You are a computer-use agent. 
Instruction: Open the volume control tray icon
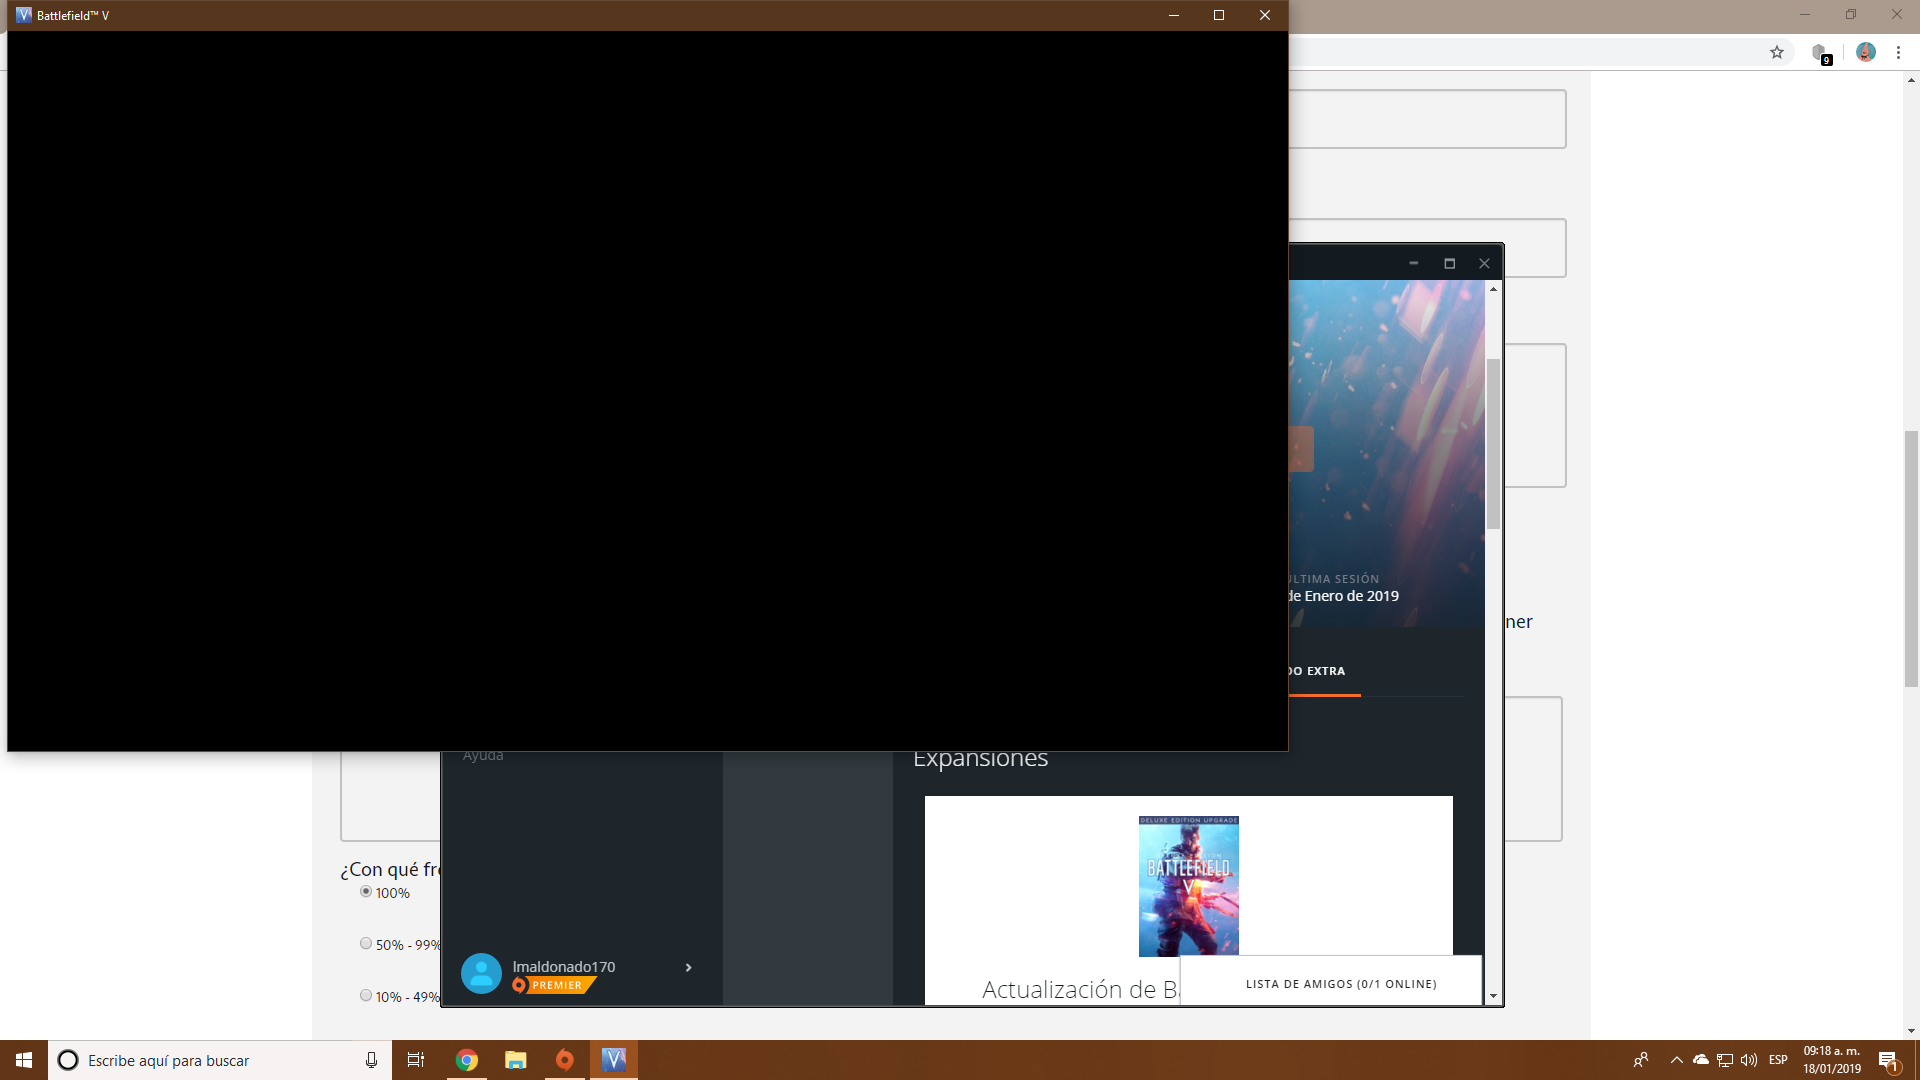click(1749, 1060)
